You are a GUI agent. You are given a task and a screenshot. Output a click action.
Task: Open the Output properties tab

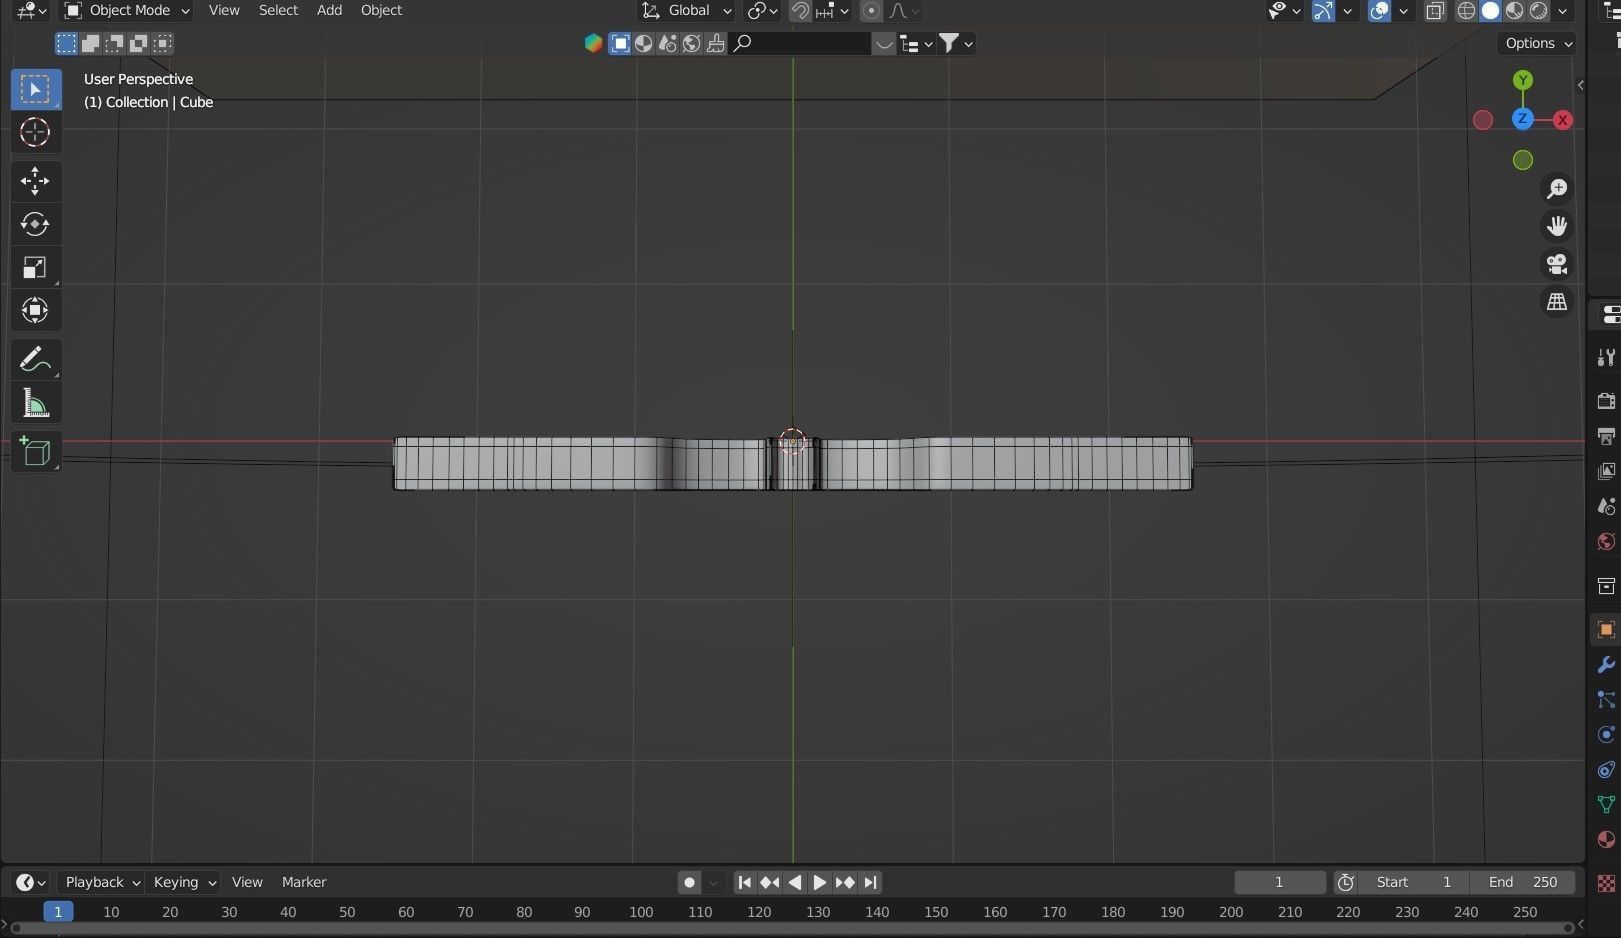point(1606,436)
